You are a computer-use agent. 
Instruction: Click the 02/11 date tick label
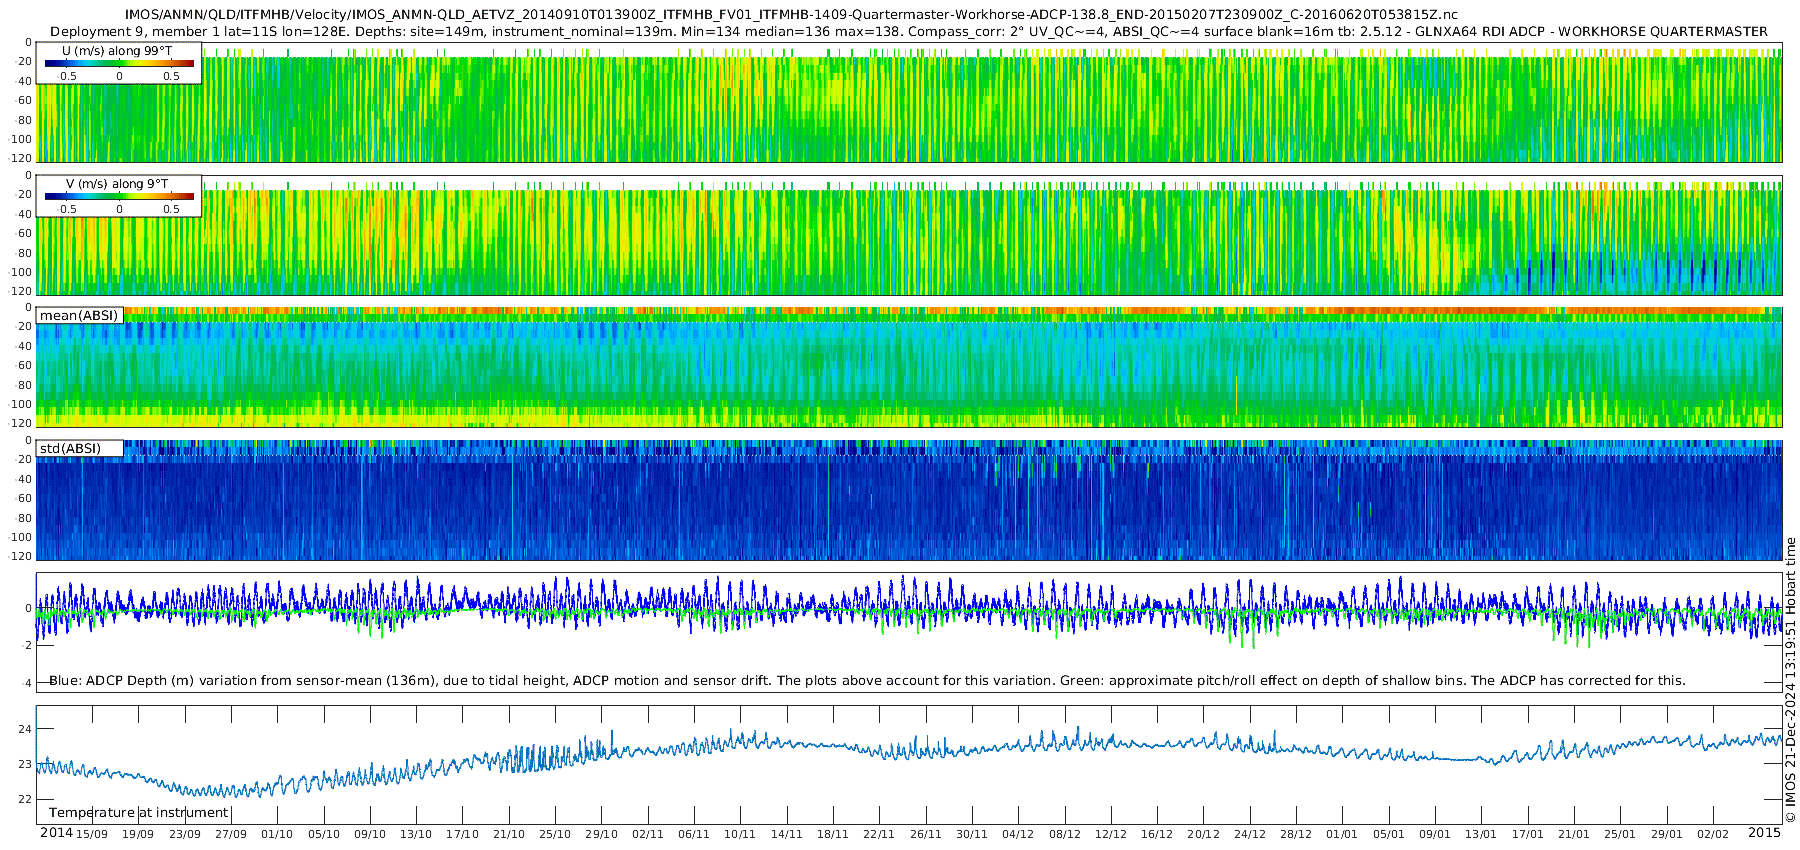(647, 834)
